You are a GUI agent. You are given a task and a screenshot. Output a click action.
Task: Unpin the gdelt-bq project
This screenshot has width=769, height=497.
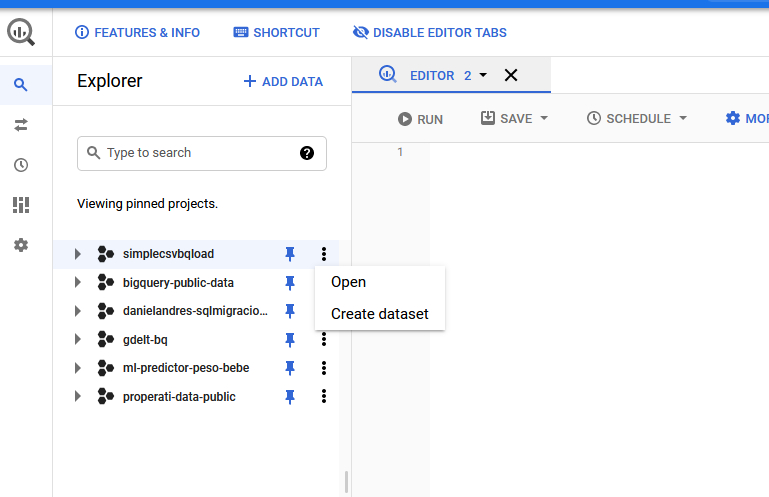pyautogui.click(x=290, y=340)
